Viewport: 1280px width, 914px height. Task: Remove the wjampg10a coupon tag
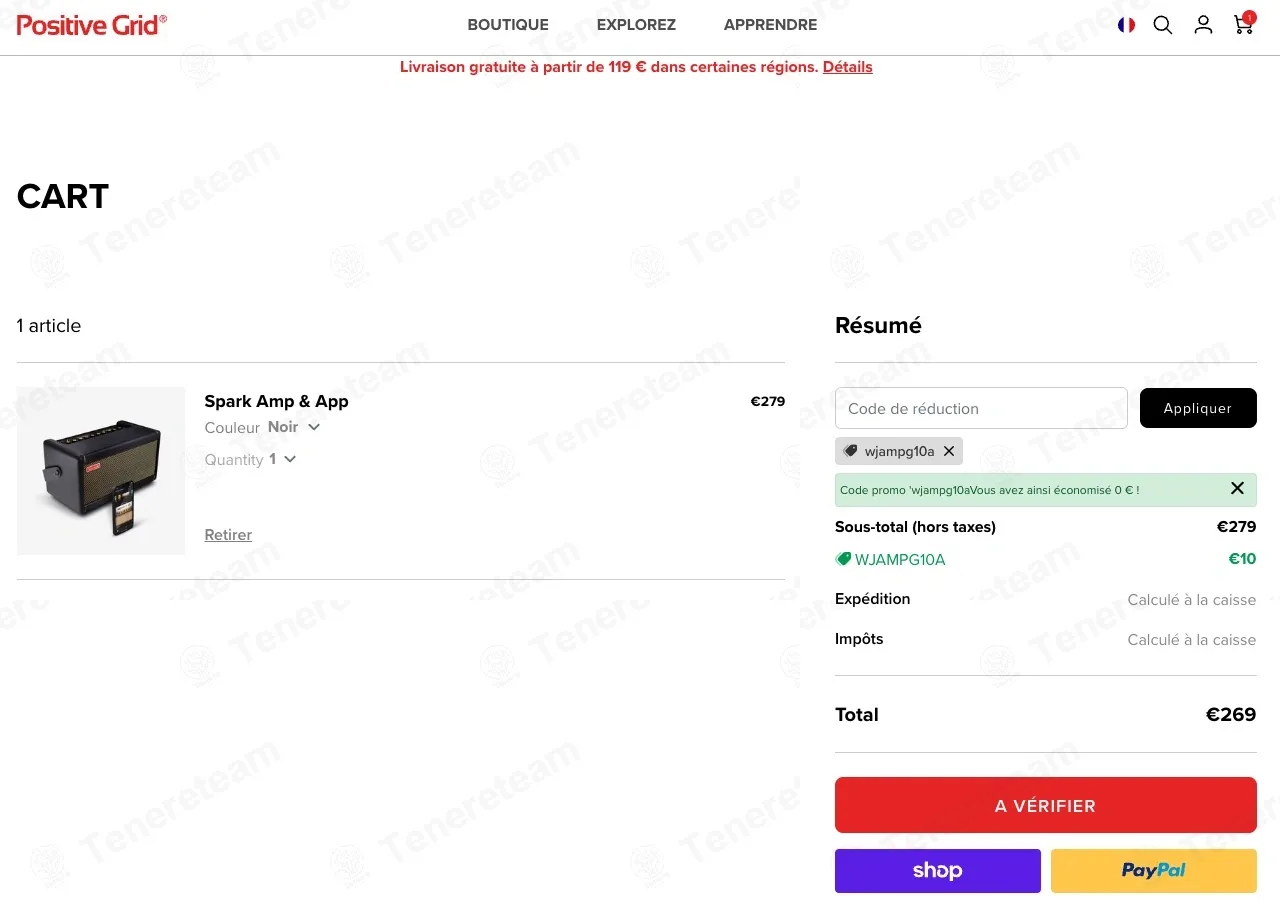tap(949, 451)
